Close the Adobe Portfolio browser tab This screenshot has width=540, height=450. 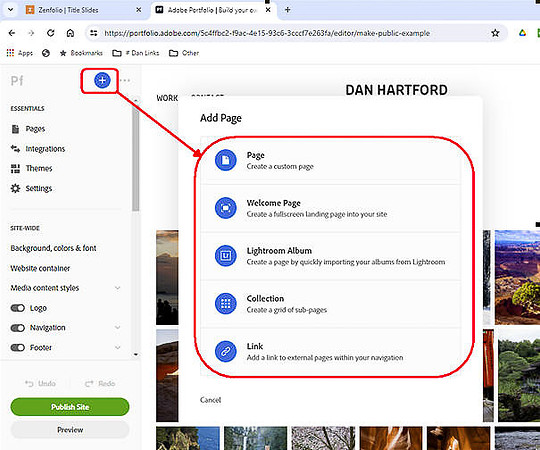pyautogui.click(x=268, y=10)
